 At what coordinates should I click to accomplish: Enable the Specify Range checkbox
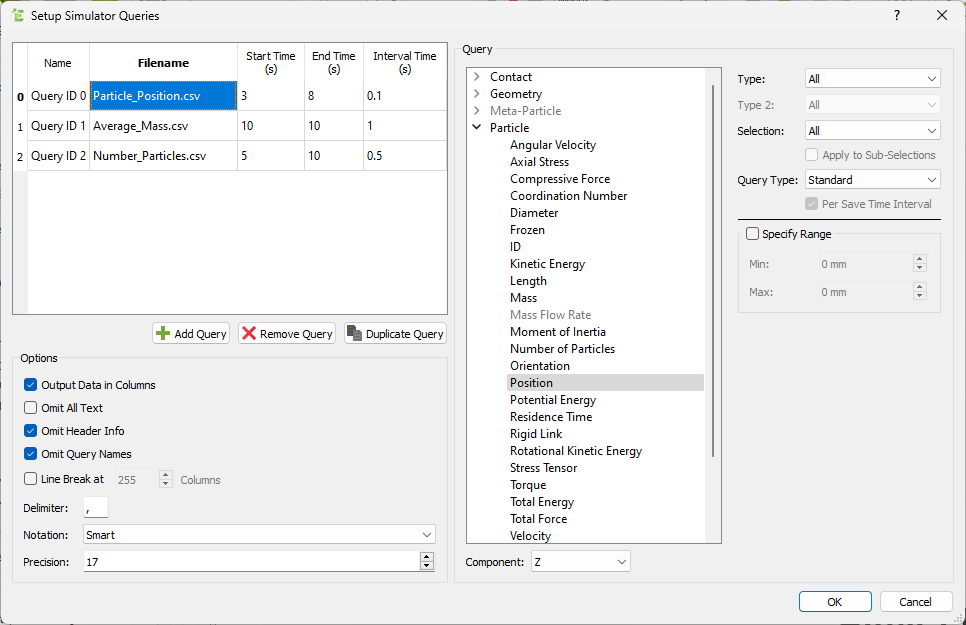[x=753, y=234]
